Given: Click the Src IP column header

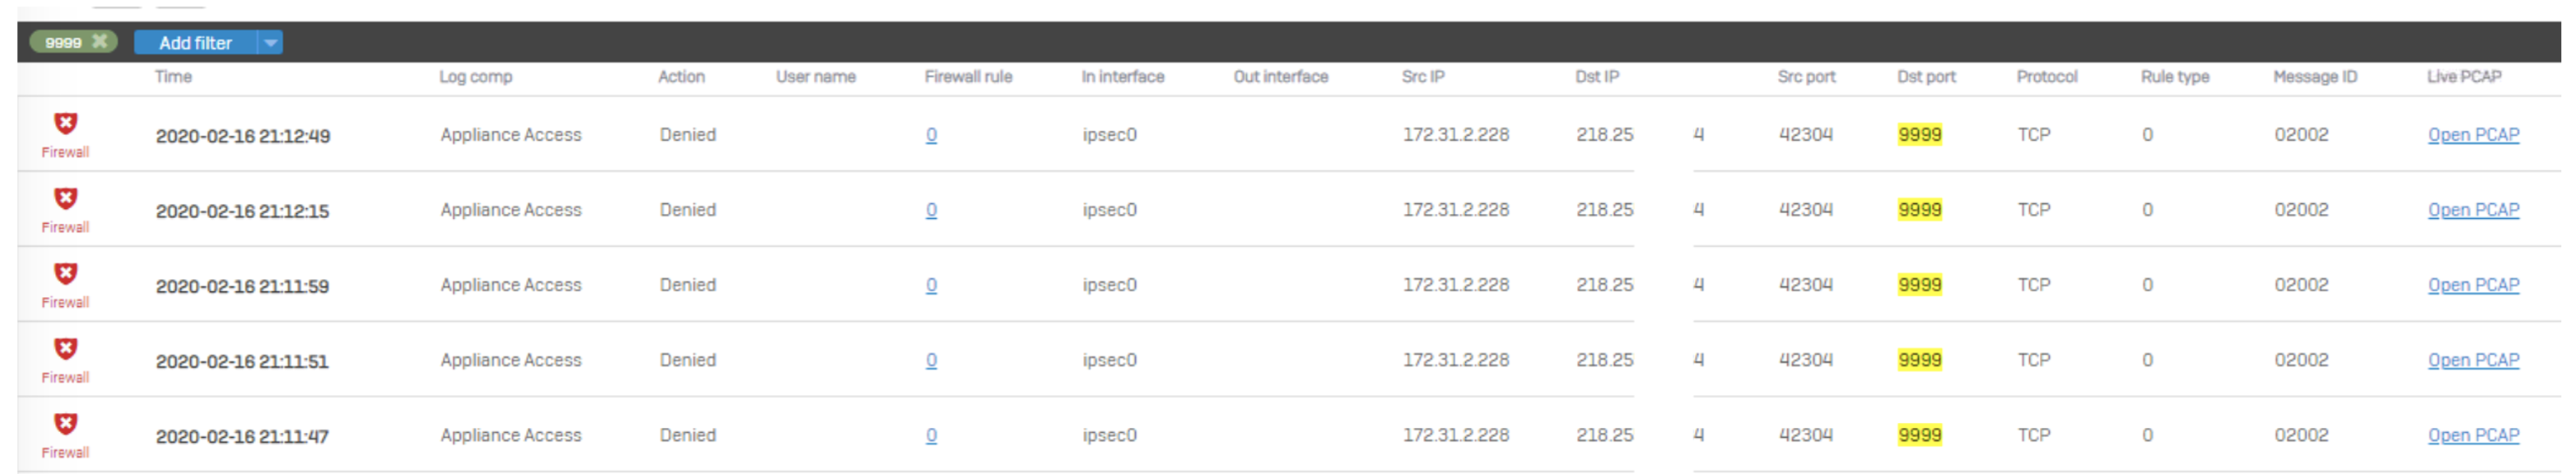Looking at the screenshot, I should point(1423,76).
